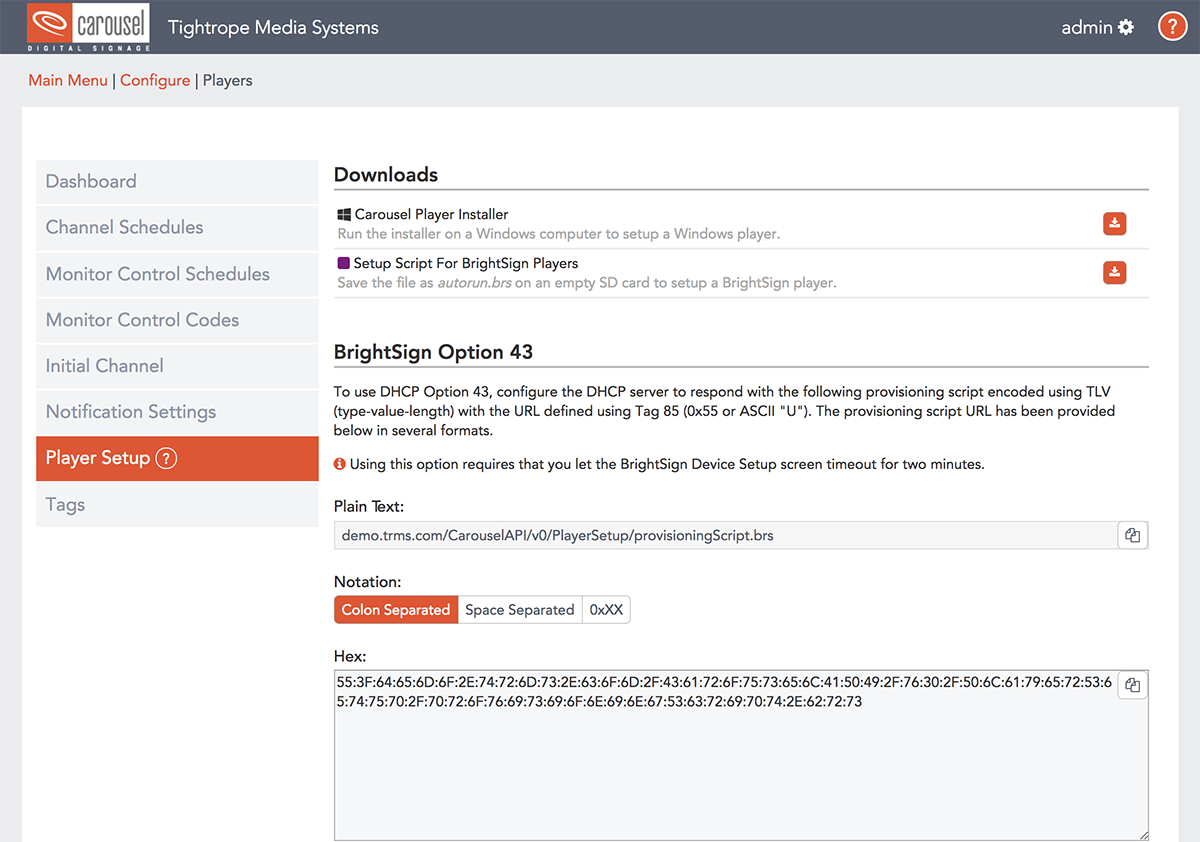Switch notation to Space Separated

click(x=520, y=610)
